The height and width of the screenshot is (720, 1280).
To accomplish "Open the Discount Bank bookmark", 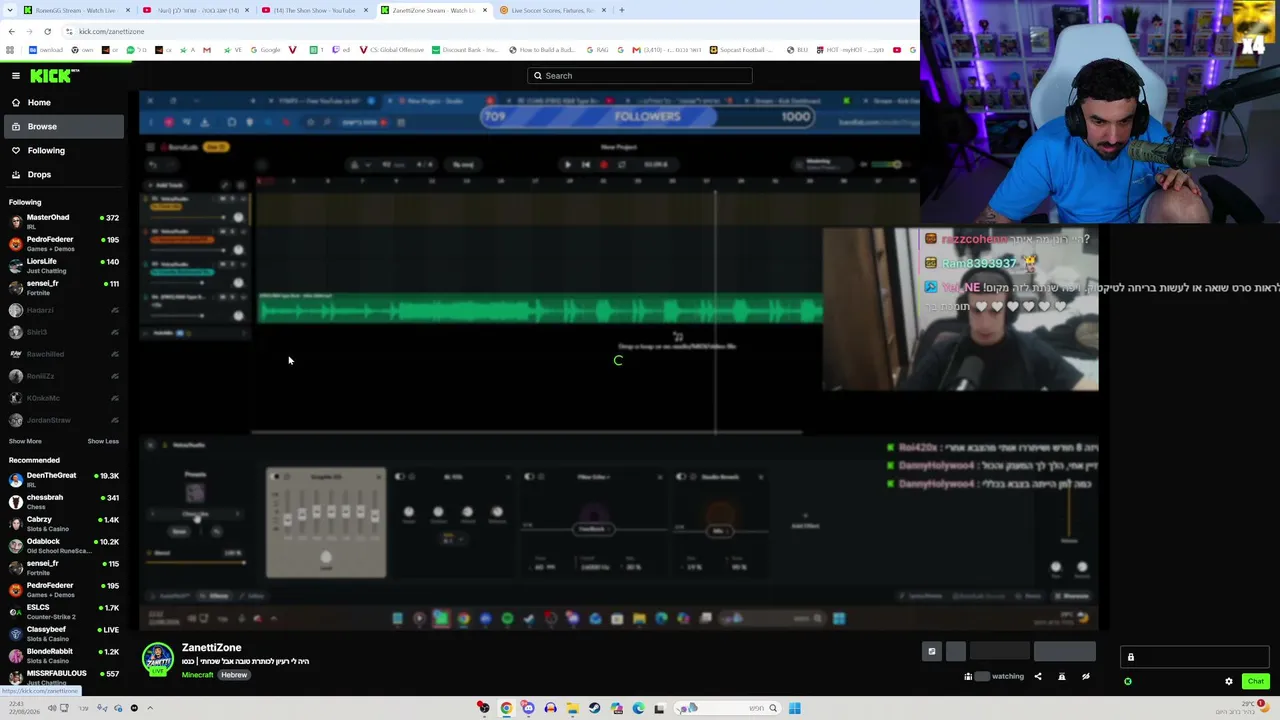I will [466, 50].
